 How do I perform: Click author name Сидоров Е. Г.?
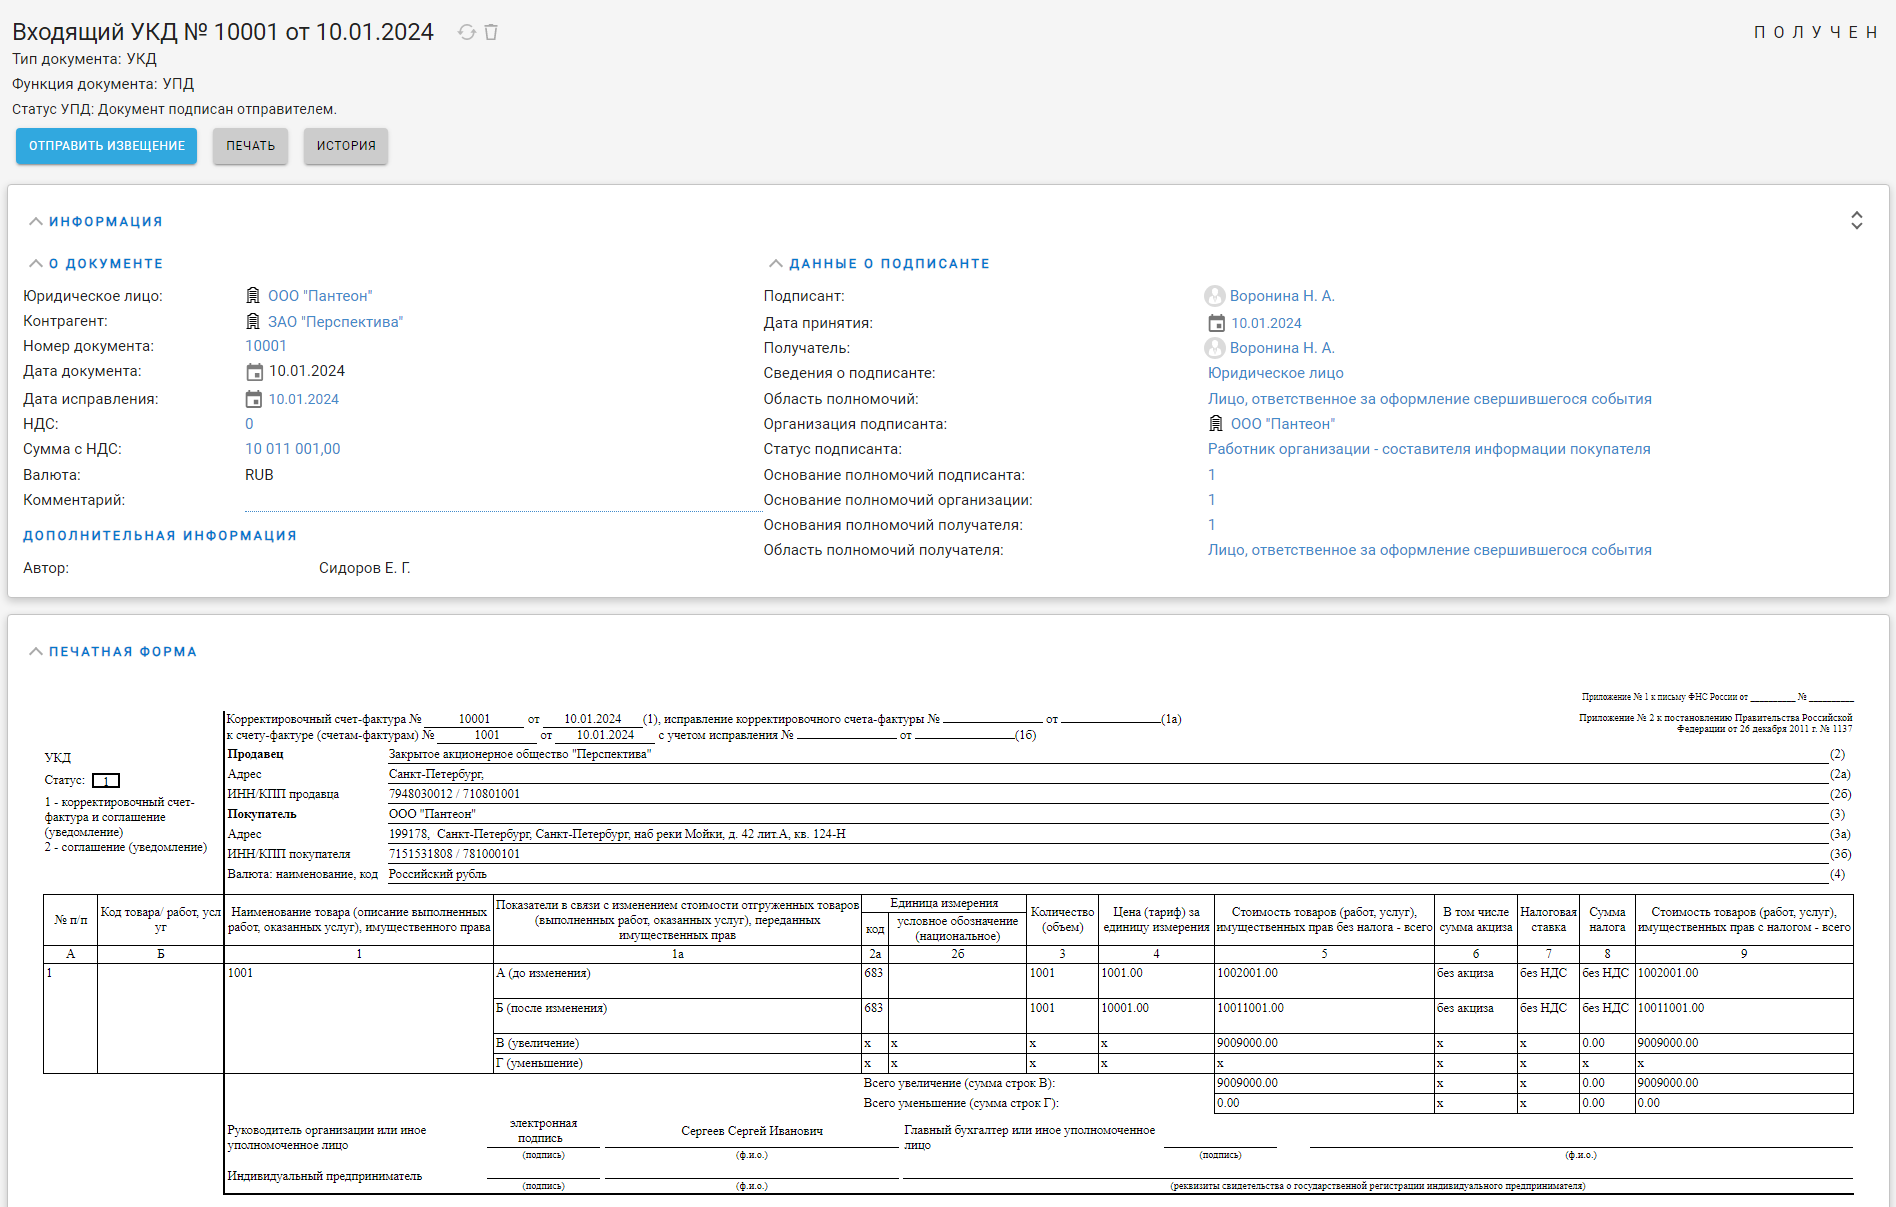[365, 568]
